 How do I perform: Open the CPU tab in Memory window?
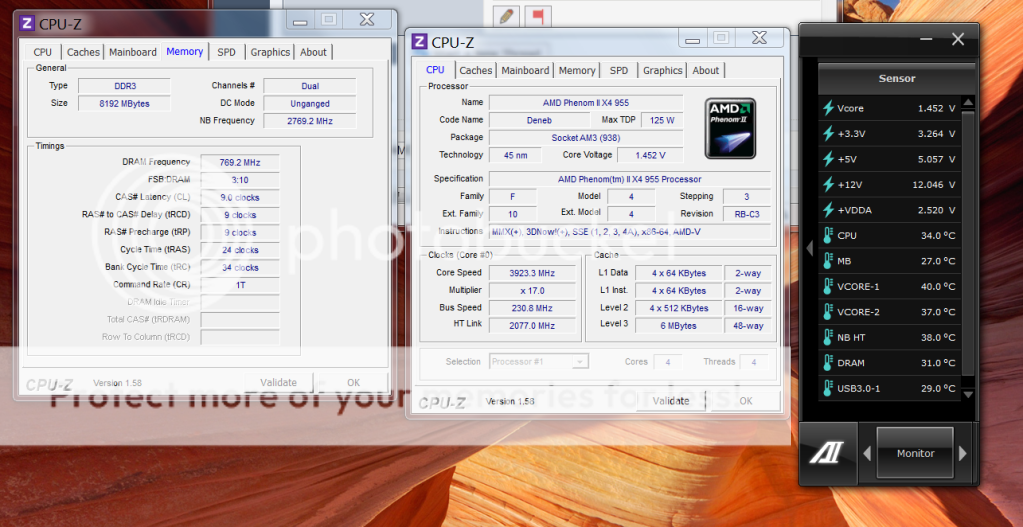click(42, 52)
